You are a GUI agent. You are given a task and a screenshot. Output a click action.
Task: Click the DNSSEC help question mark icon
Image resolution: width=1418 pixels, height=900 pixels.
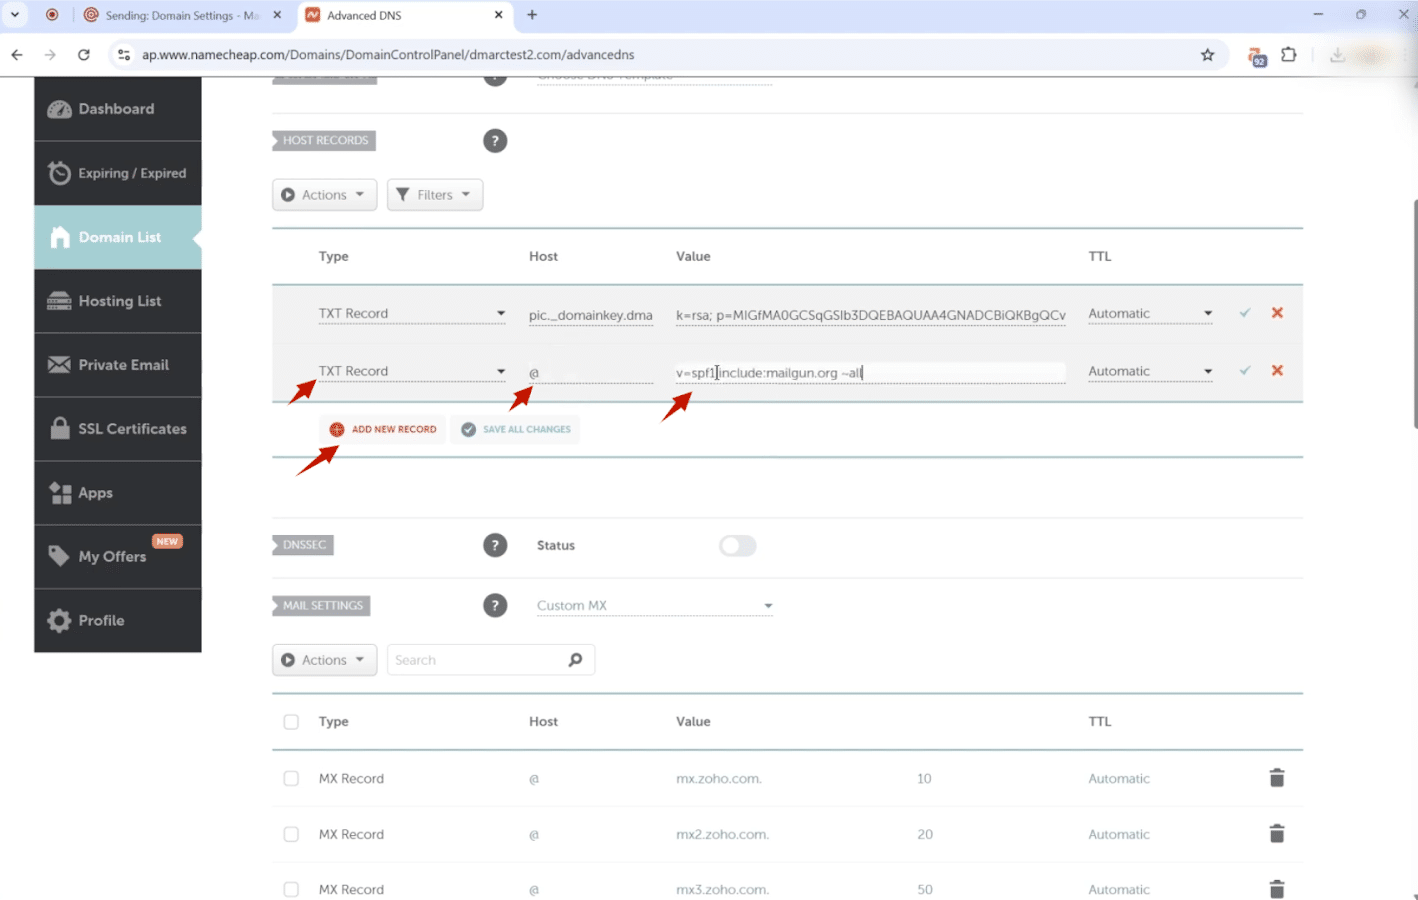pyautogui.click(x=495, y=546)
